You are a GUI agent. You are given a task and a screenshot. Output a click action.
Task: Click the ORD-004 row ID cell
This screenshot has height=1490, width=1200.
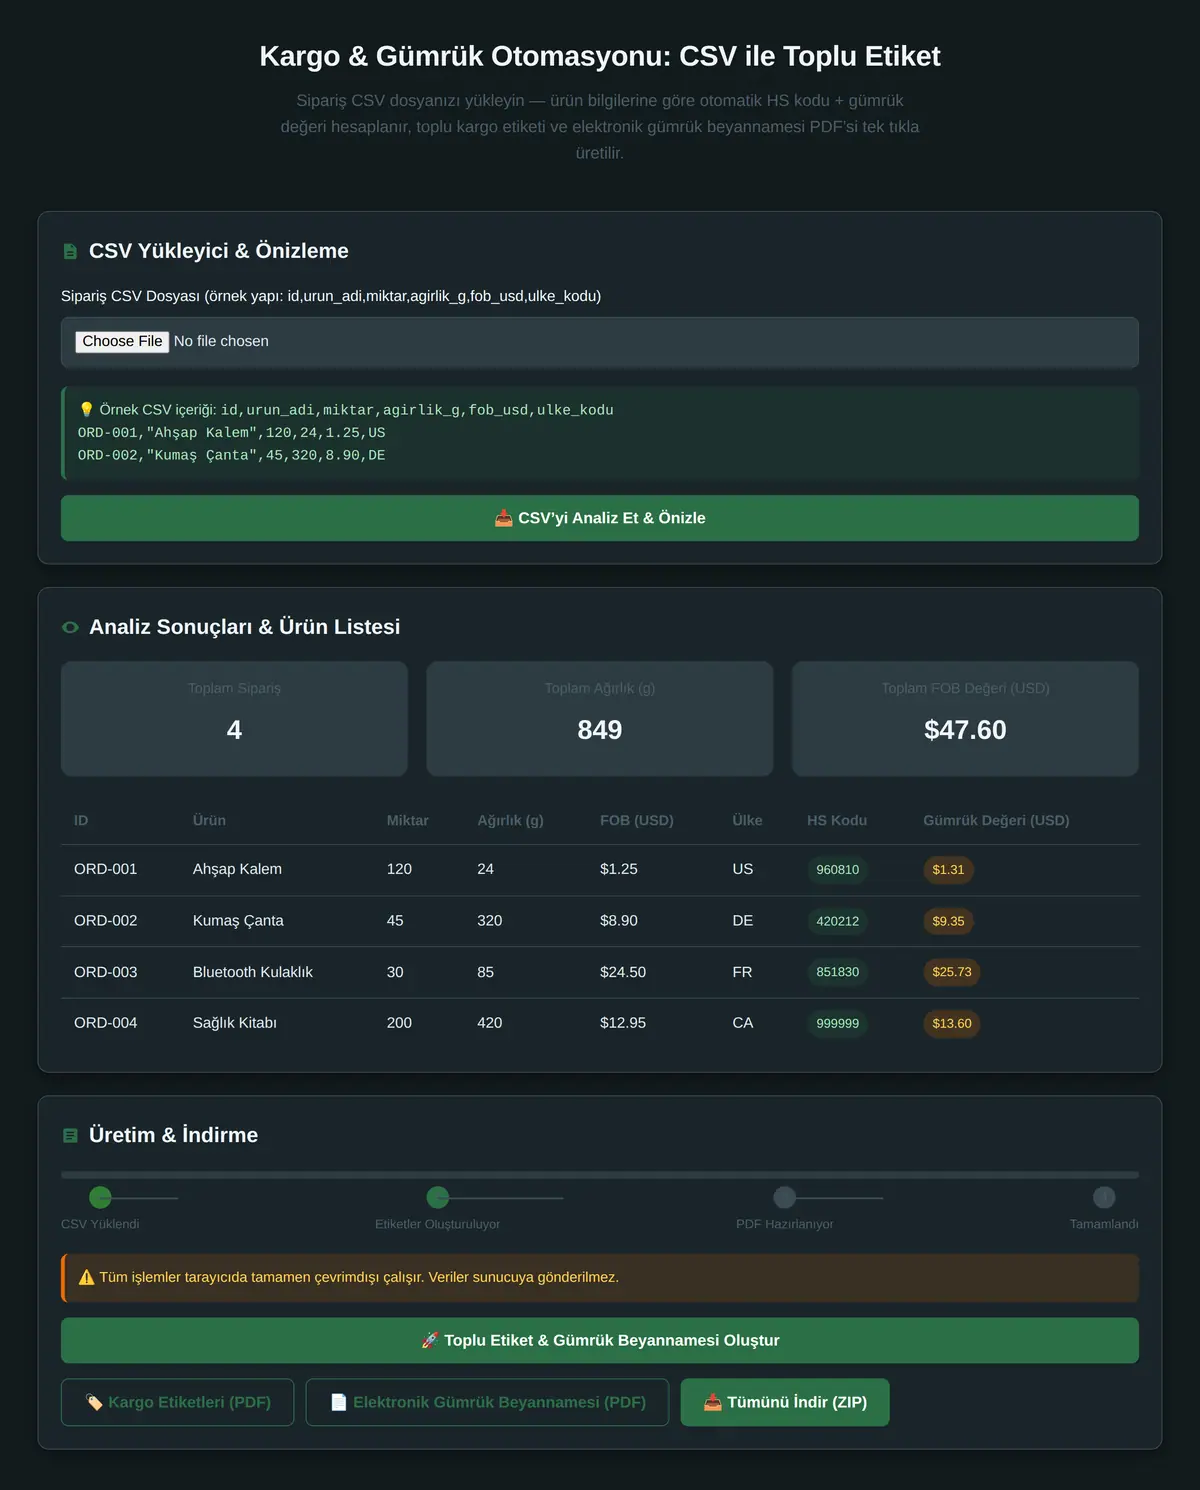pyautogui.click(x=106, y=1023)
